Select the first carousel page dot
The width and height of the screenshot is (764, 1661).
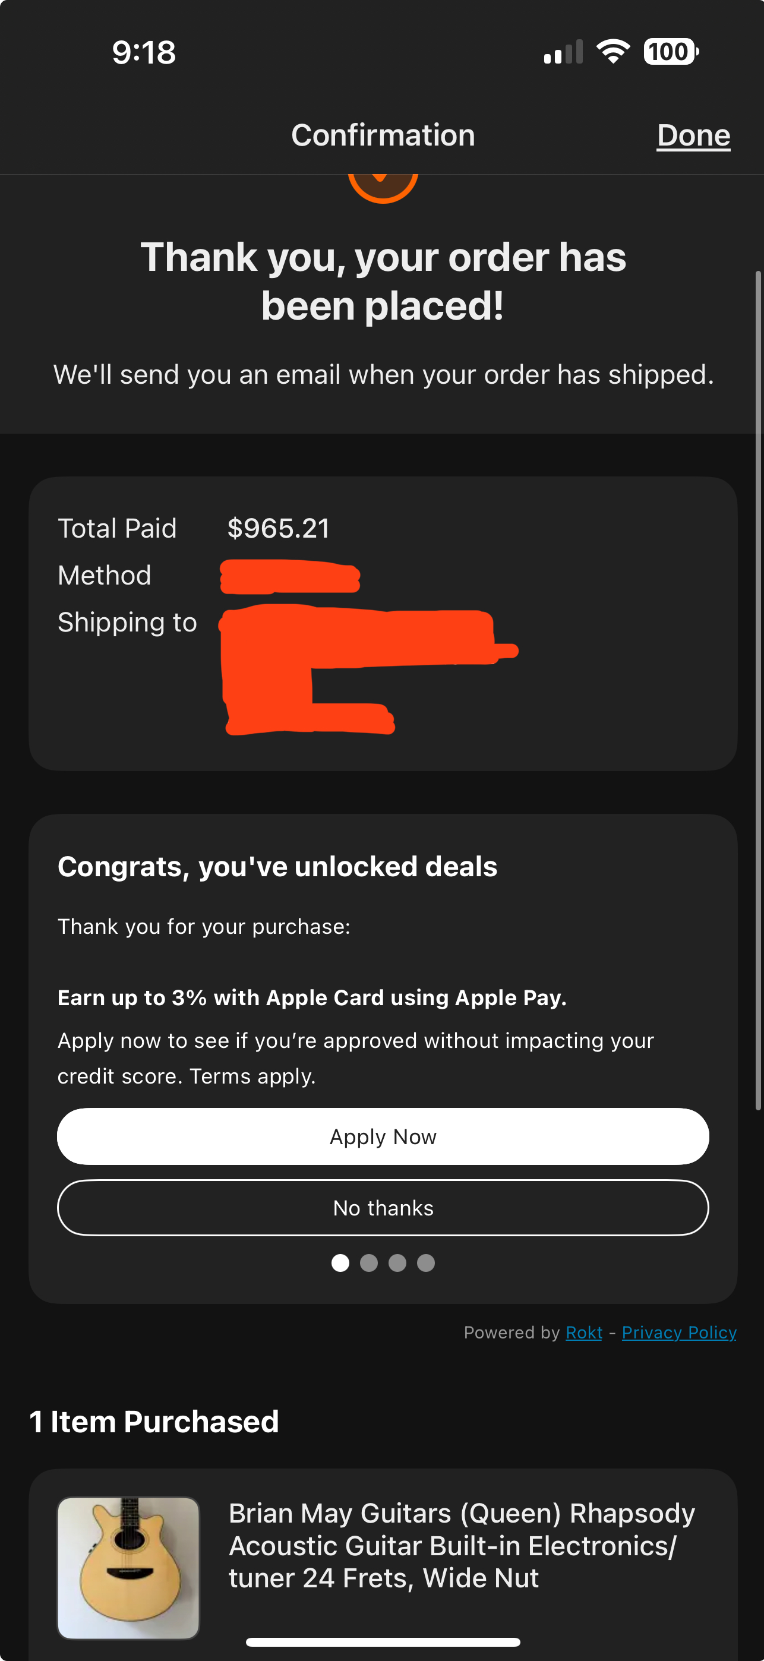point(340,1263)
